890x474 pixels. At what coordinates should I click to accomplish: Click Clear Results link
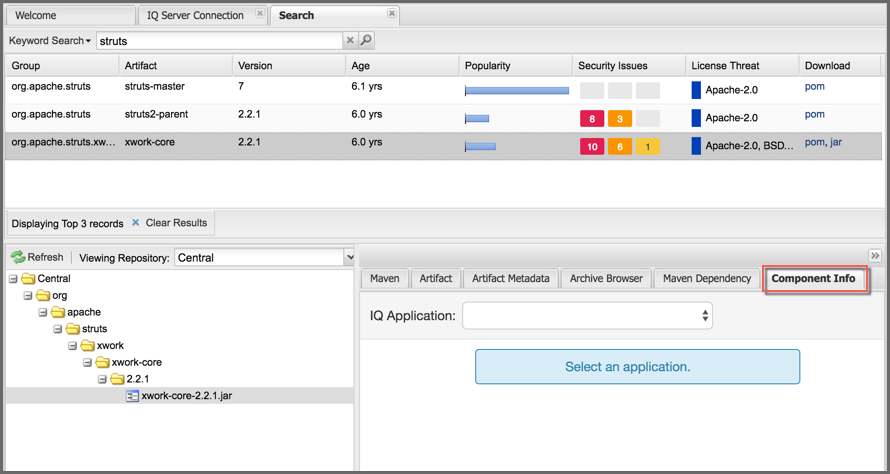[177, 223]
